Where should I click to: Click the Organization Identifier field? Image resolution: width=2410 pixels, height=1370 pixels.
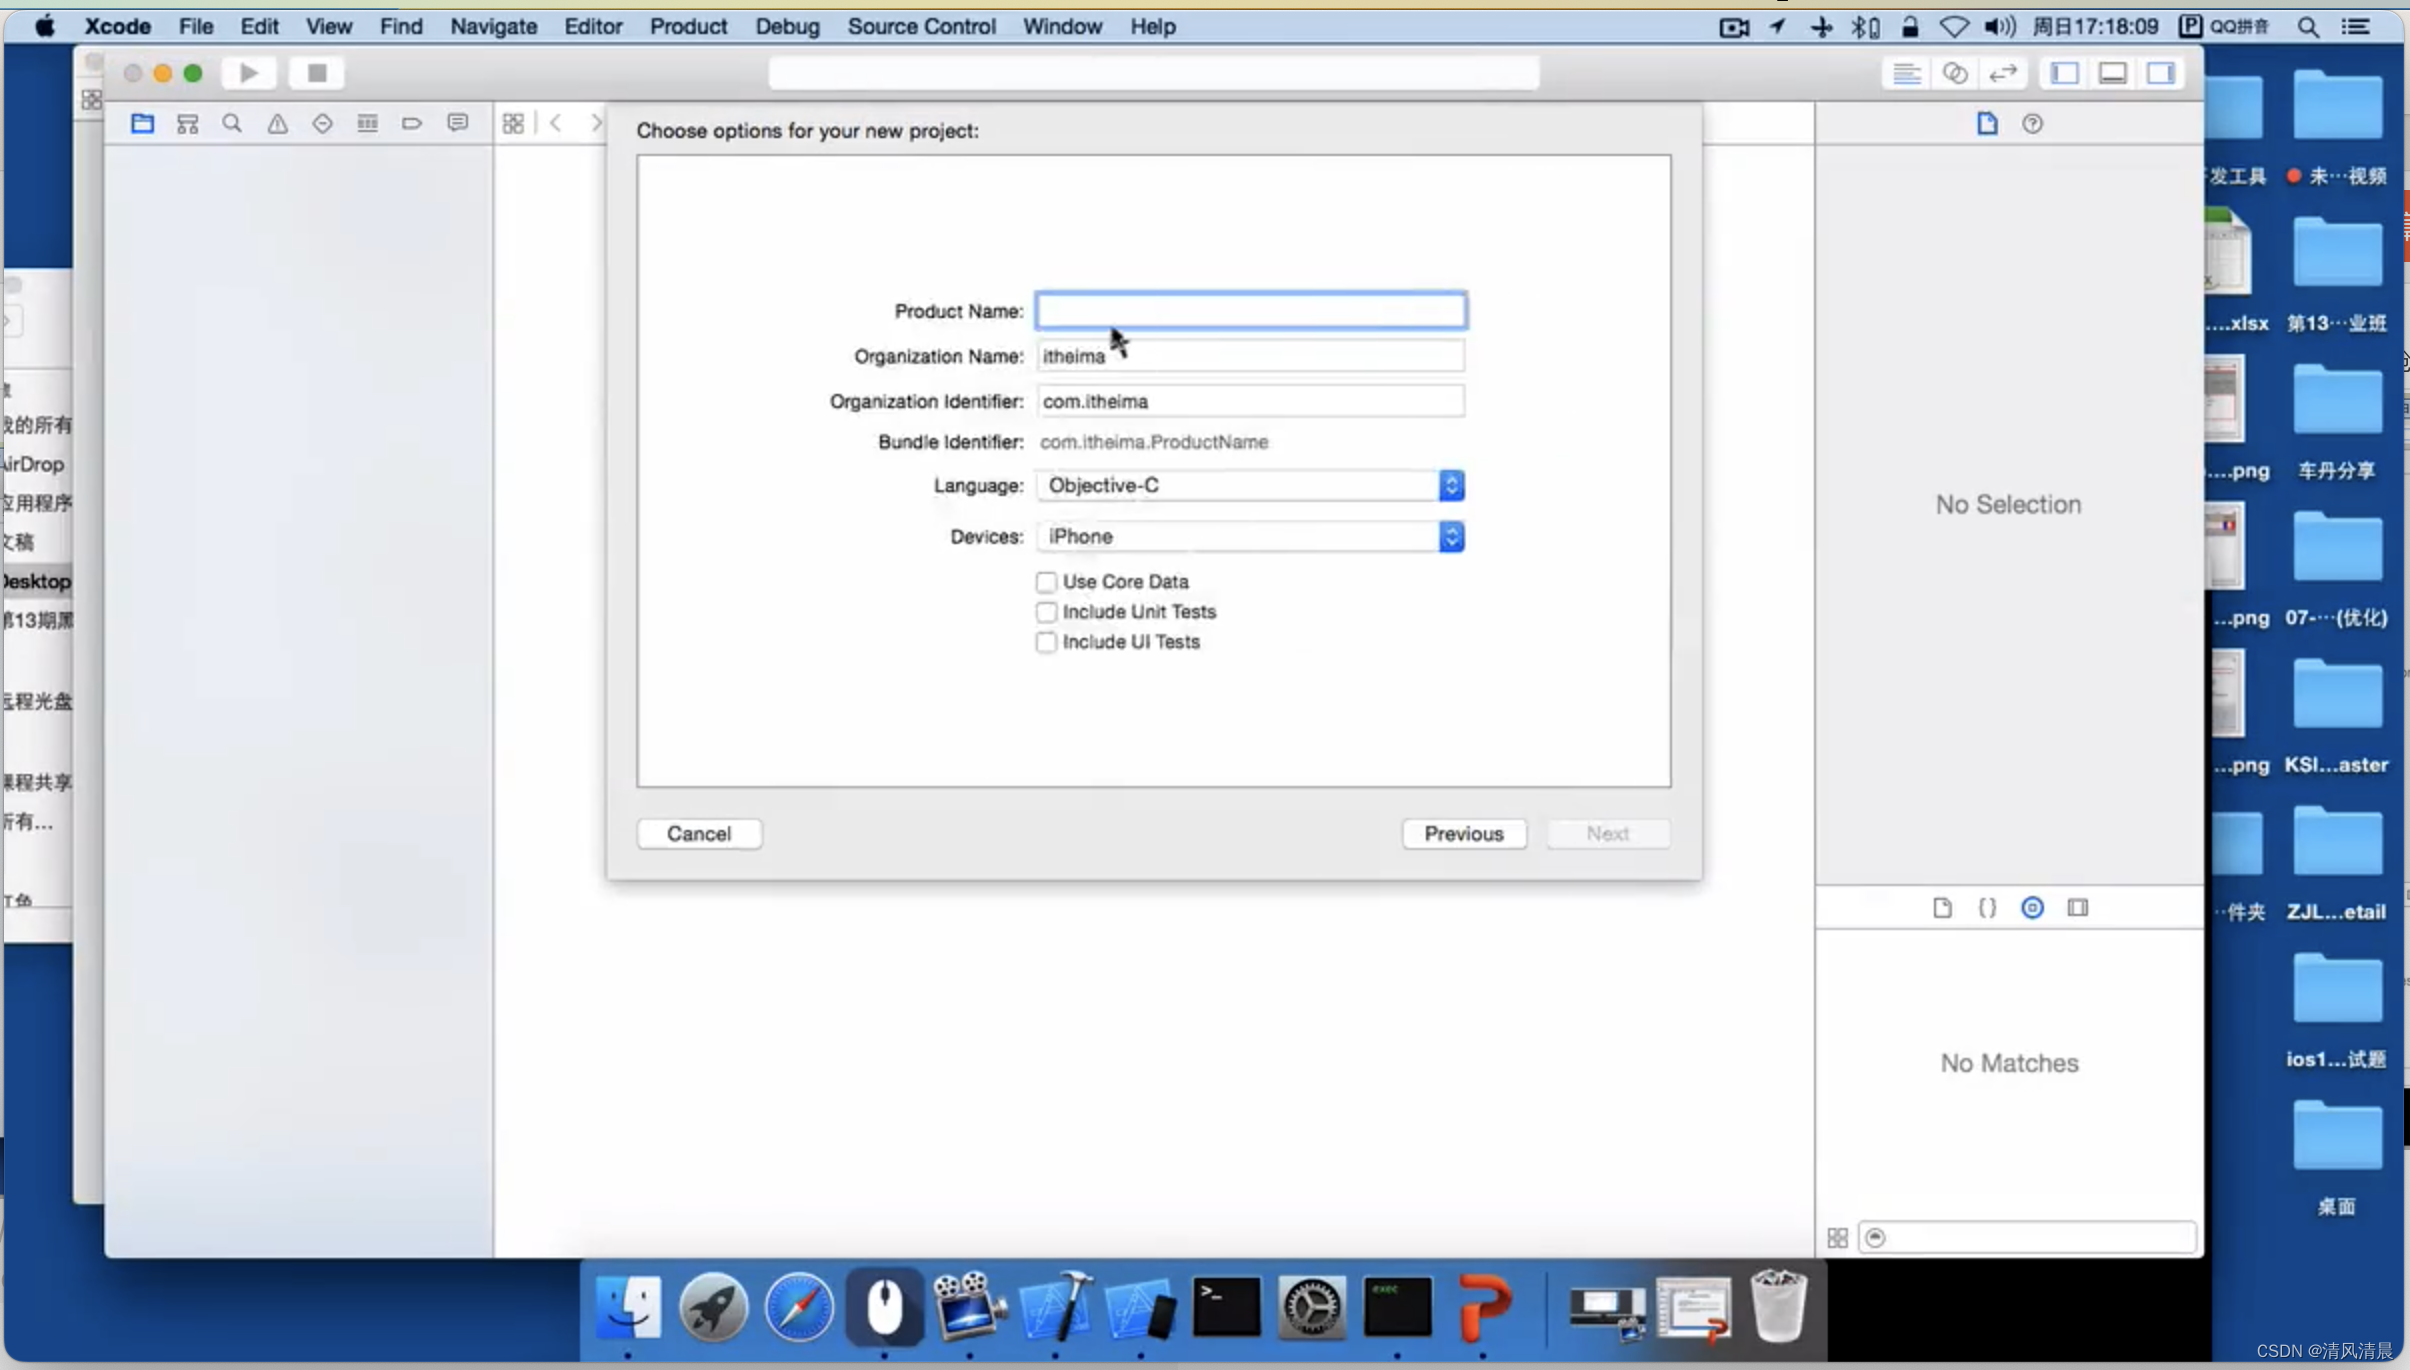(1251, 401)
